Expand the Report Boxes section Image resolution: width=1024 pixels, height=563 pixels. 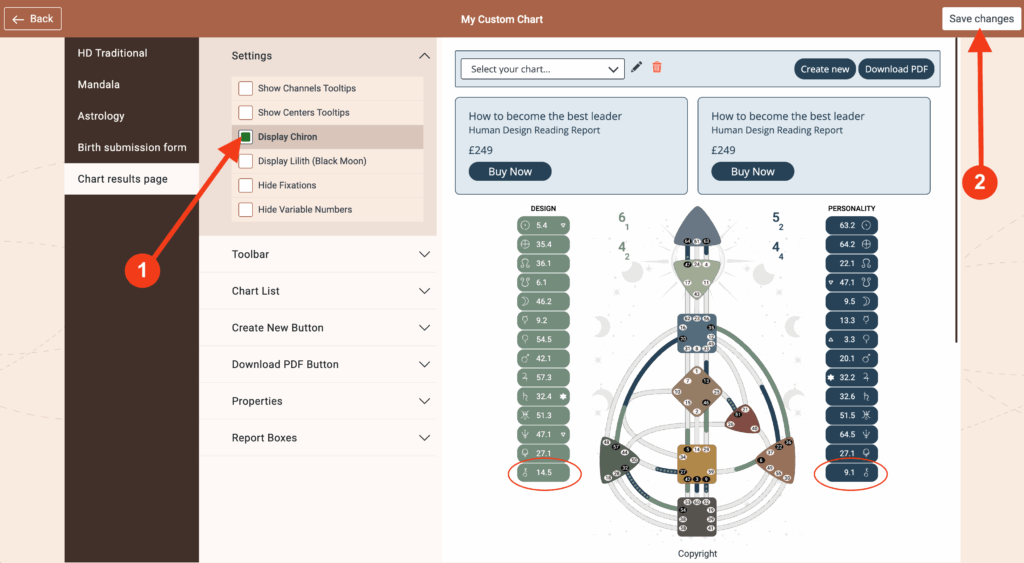[x=331, y=438]
